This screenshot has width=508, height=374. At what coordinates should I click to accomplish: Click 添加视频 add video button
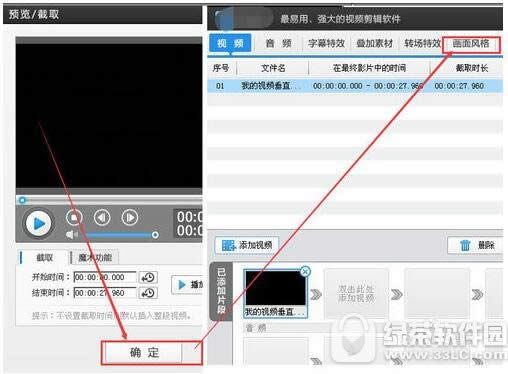(x=247, y=245)
